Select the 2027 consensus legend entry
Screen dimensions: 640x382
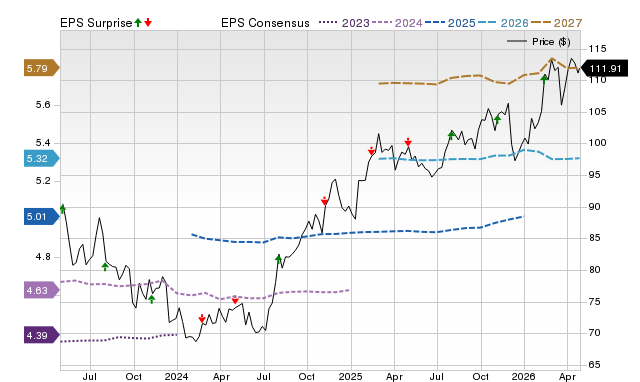click(x=556, y=23)
